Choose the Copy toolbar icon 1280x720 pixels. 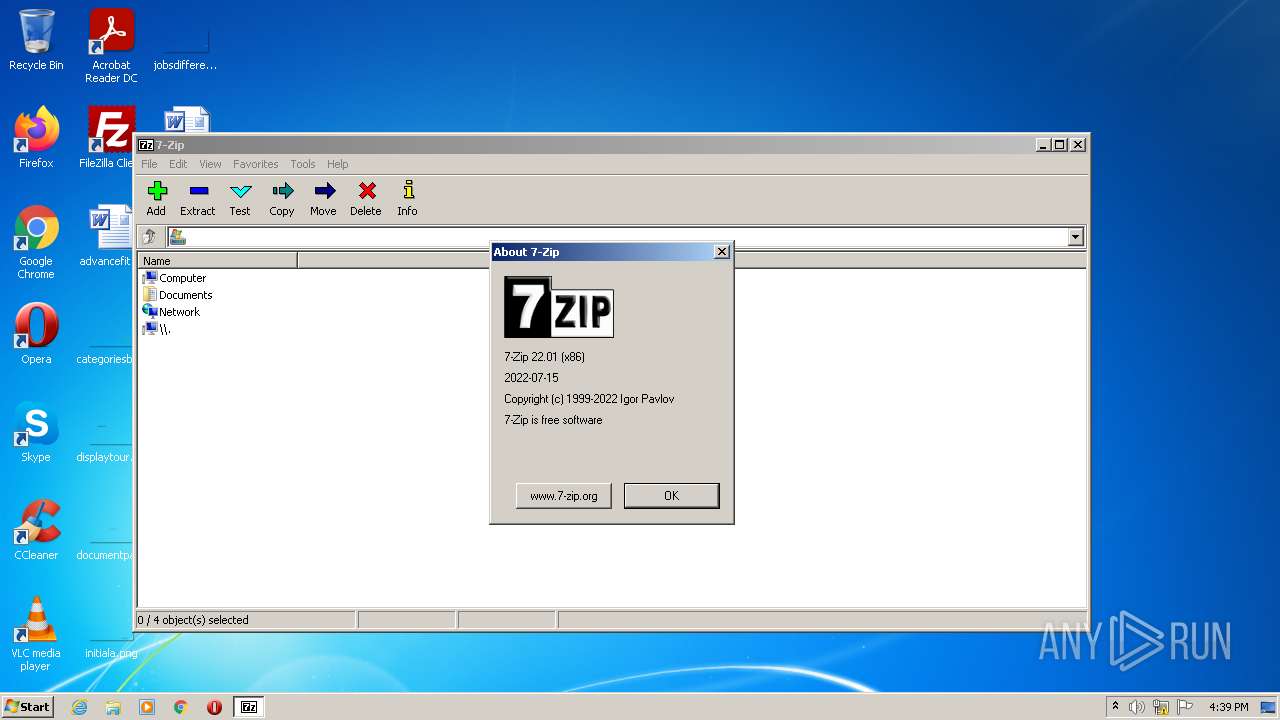pos(282,198)
